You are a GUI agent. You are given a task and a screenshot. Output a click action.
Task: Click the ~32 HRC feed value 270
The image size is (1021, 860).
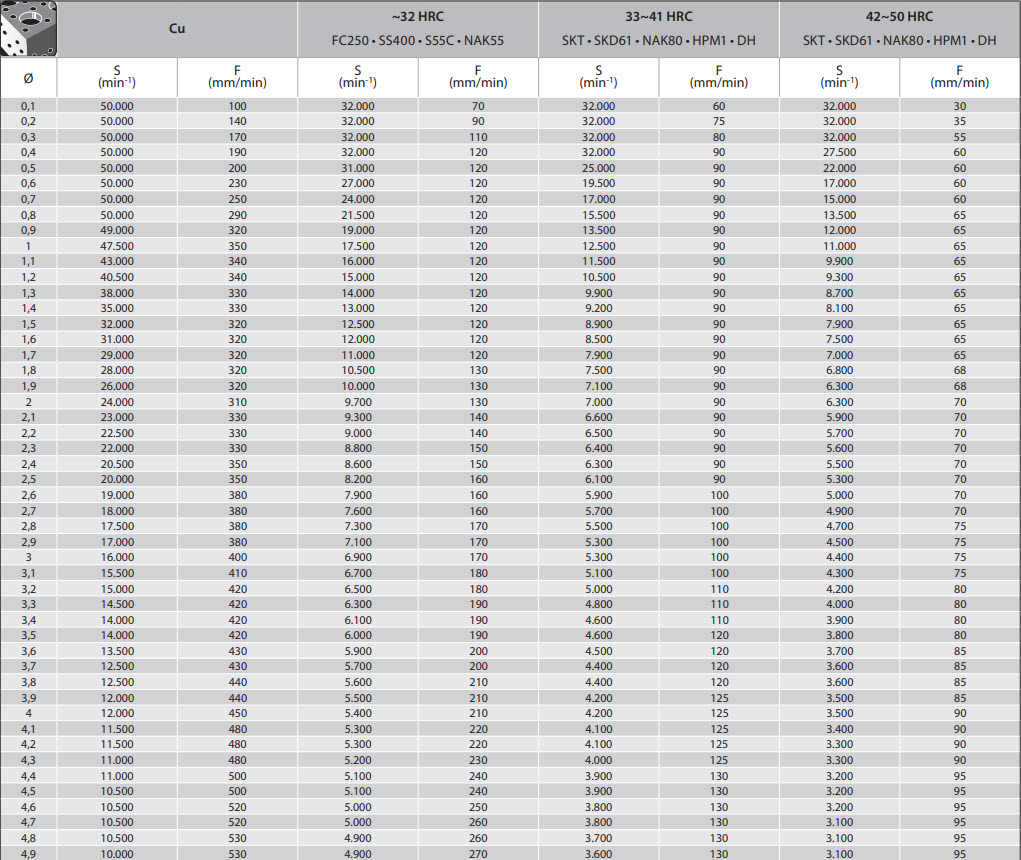point(478,854)
